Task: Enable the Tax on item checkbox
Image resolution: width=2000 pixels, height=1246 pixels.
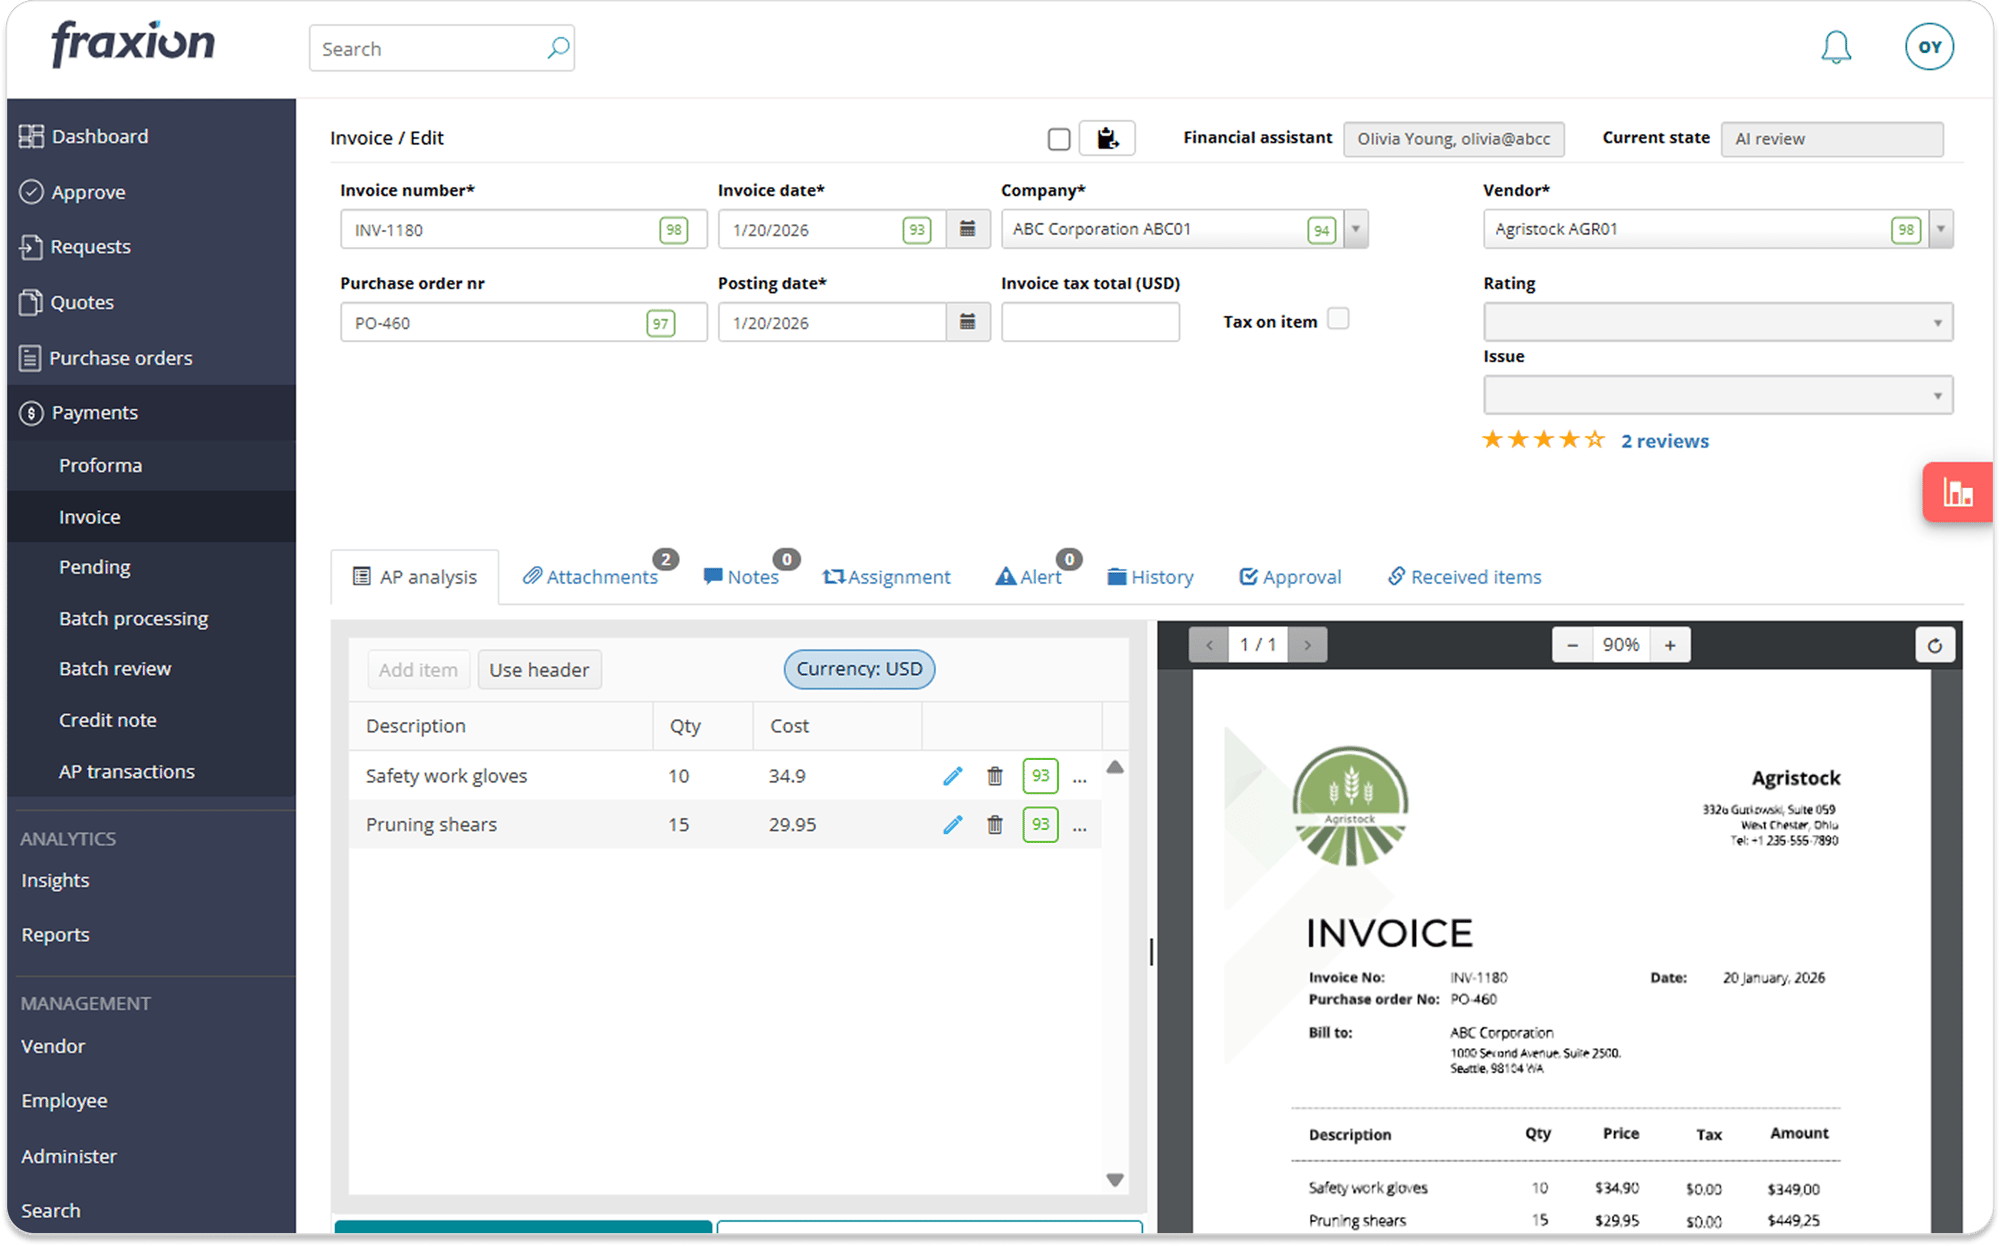Action: (1338, 318)
